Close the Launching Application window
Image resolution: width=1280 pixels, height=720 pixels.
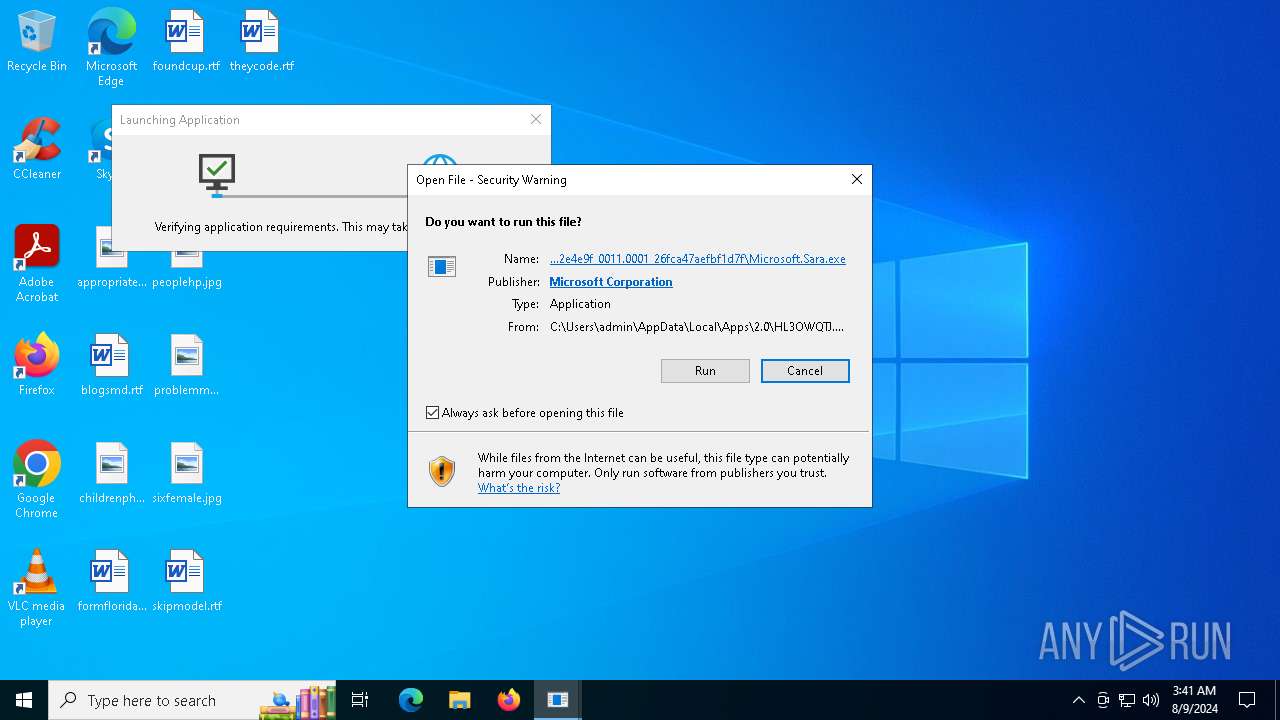tap(536, 120)
